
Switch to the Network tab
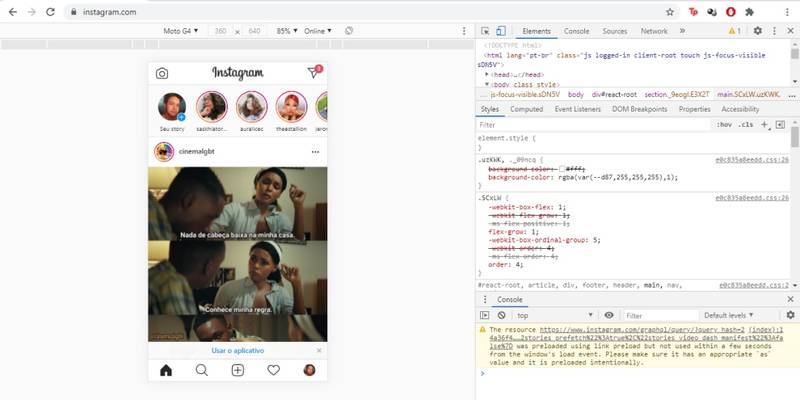click(x=654, y=31)
